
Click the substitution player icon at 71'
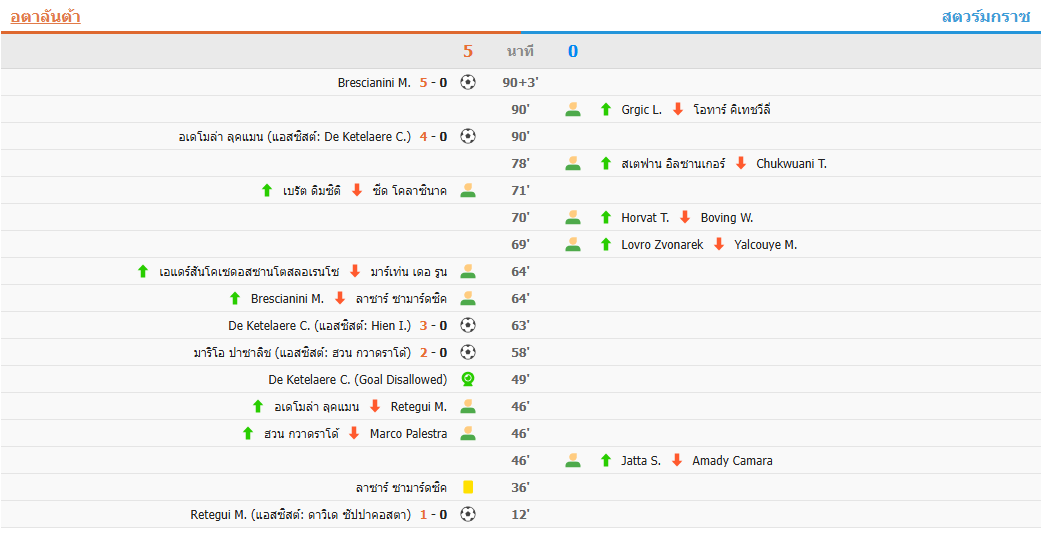[468, 191]
